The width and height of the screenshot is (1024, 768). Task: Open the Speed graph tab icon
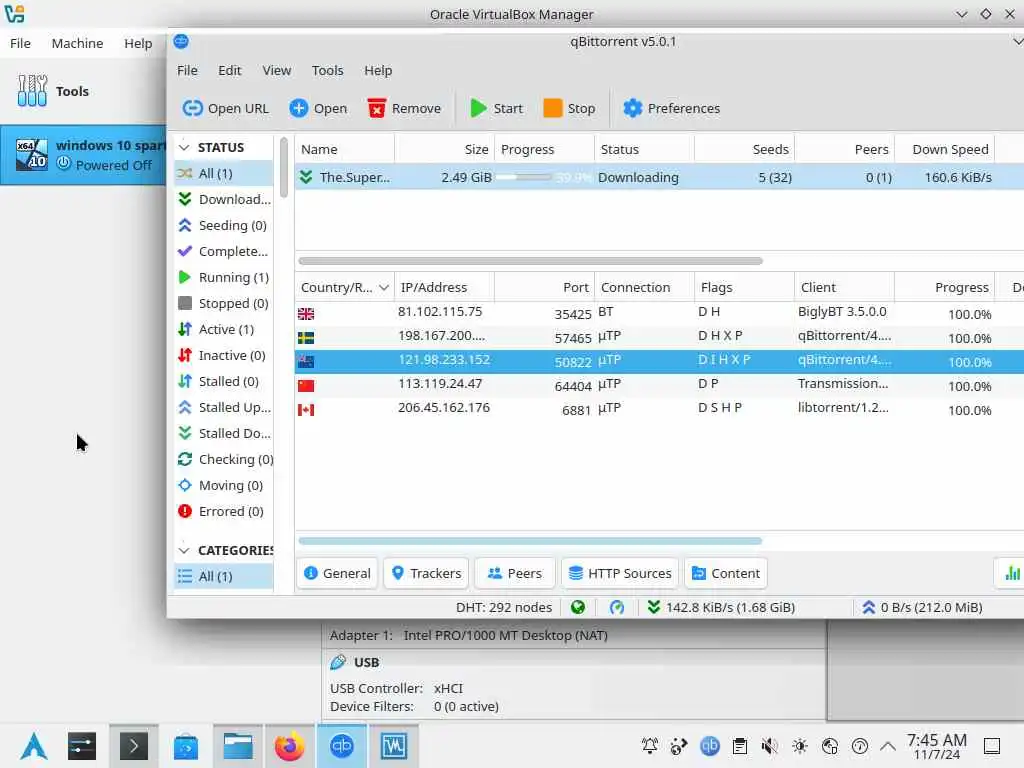(1012, 573)
